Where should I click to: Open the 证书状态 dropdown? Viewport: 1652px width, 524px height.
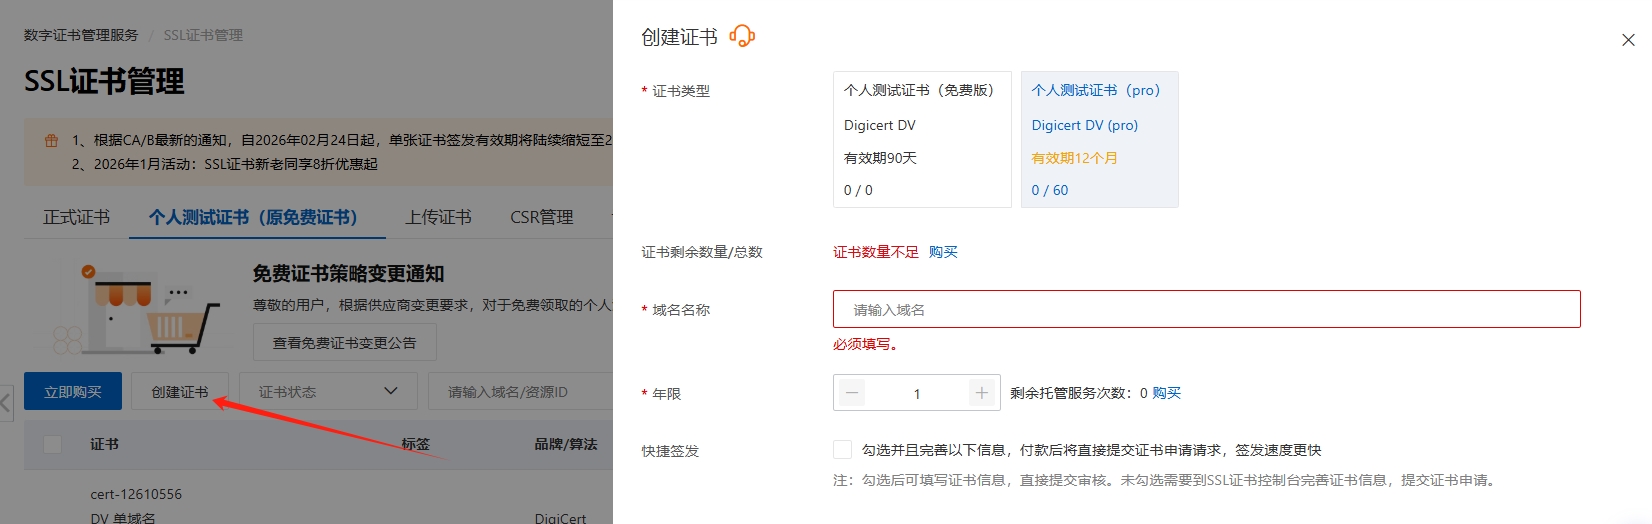click(328, 392)
